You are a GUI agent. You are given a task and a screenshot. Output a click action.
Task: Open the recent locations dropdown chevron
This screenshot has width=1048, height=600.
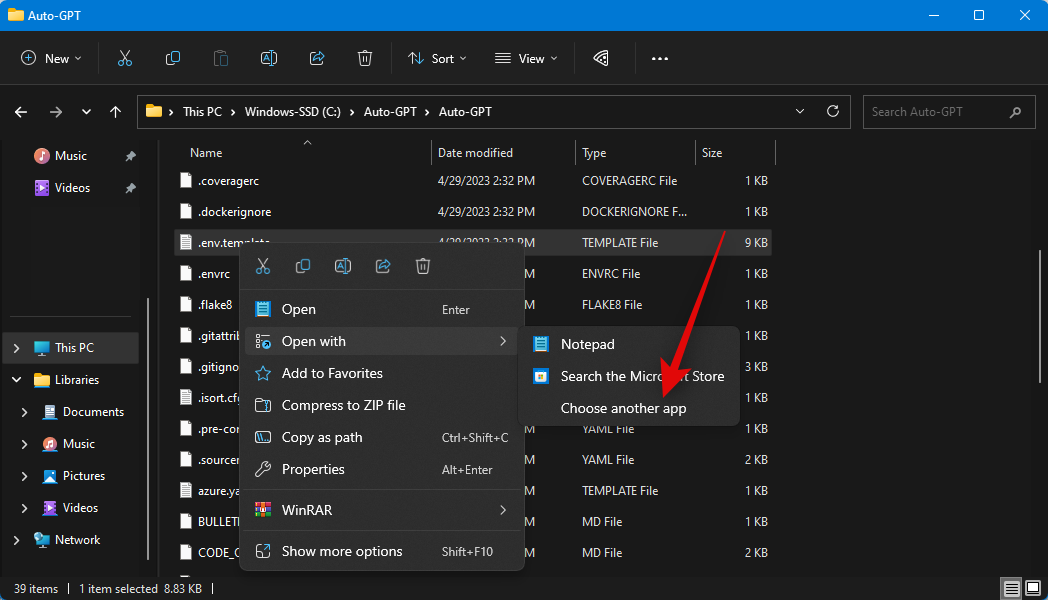(86, 112)
